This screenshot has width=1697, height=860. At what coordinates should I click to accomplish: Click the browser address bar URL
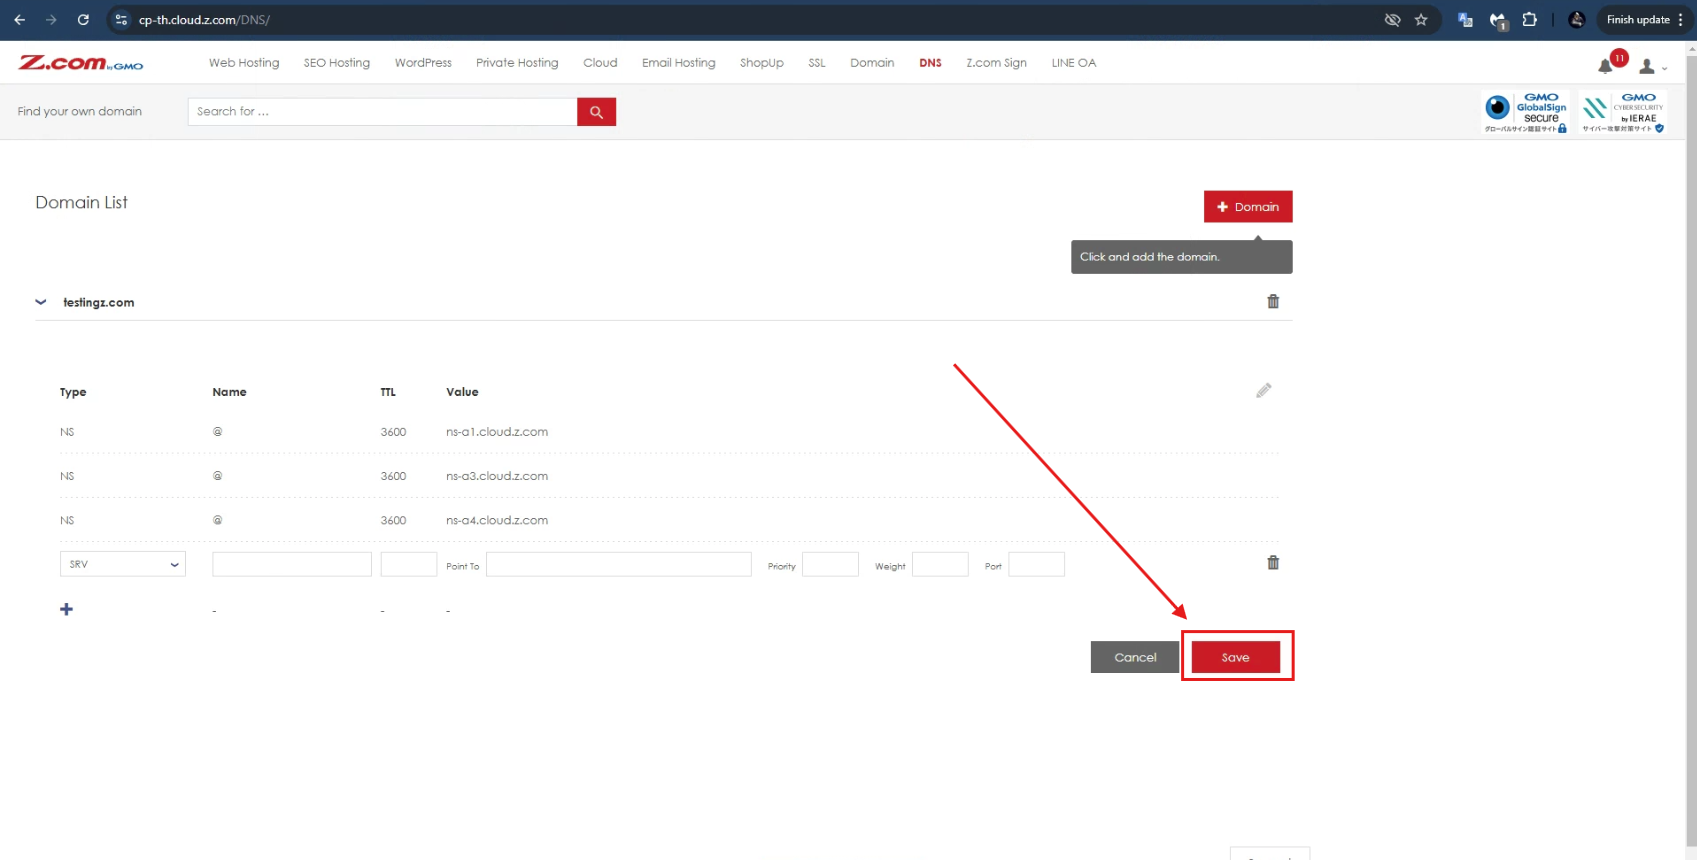tap(204, 20)
